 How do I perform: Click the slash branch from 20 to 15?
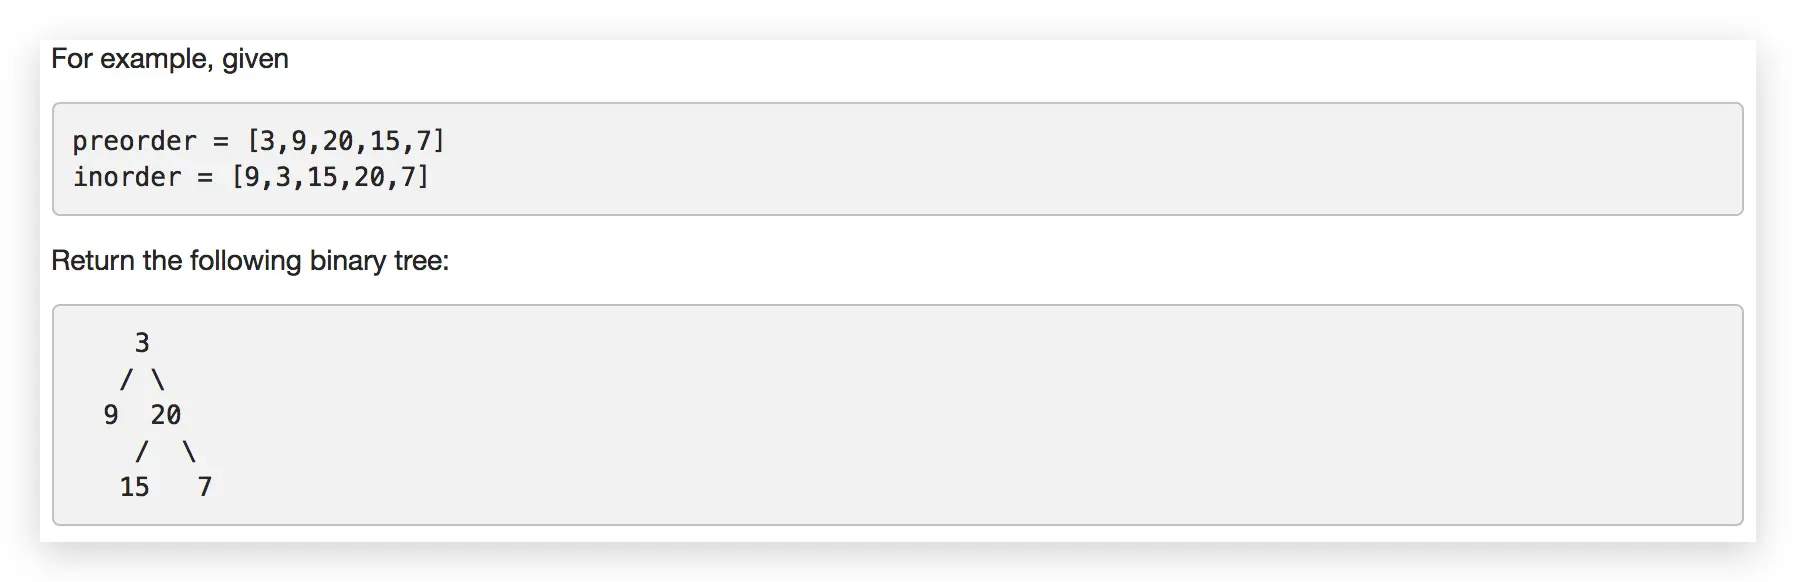point(142,452)
